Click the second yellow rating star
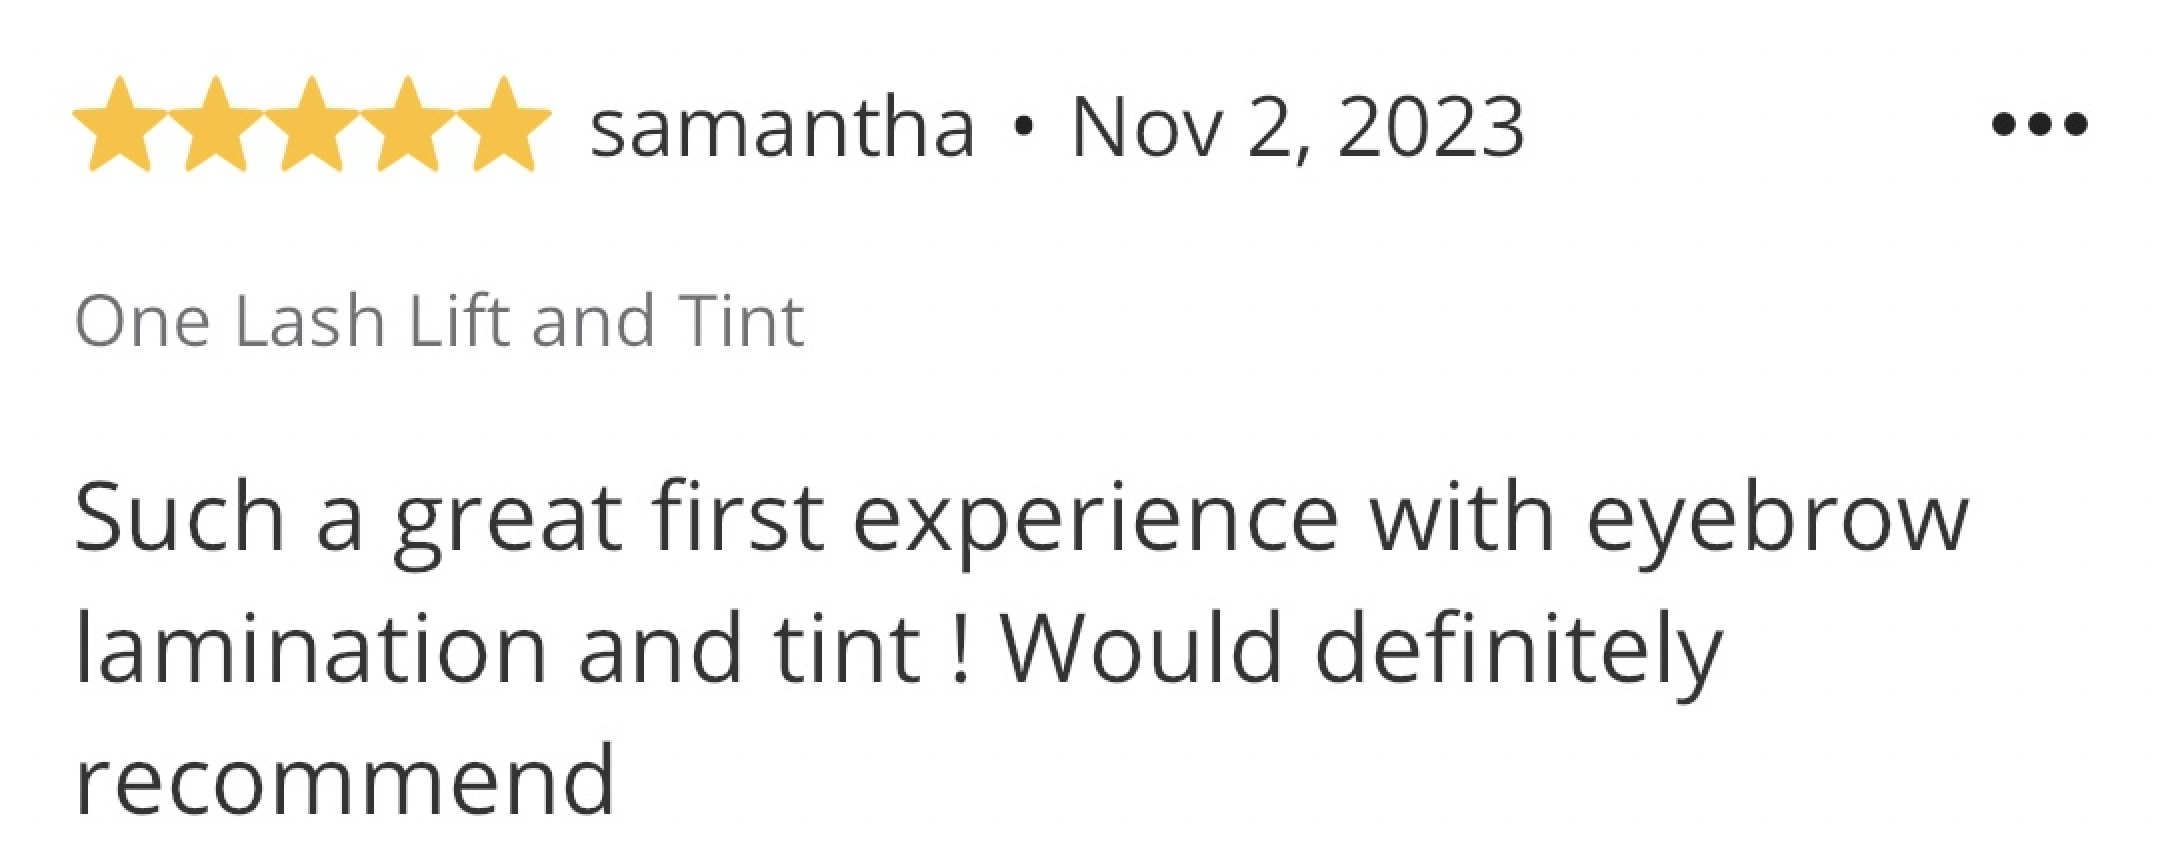Screen dimensions: 2166x868 pyautogui.click(x=215, y=125)
